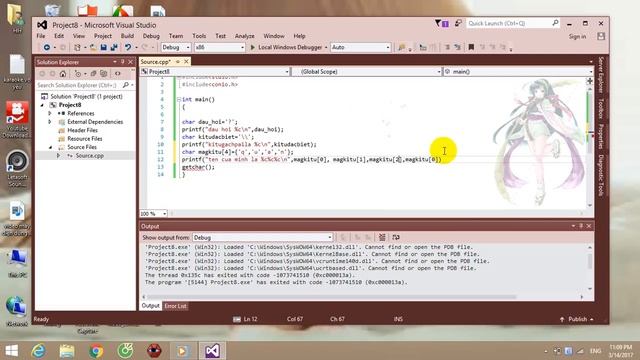Click the Save icon in toolbar
The width and height of the screenshot is (640, 360).
[104, 47]
